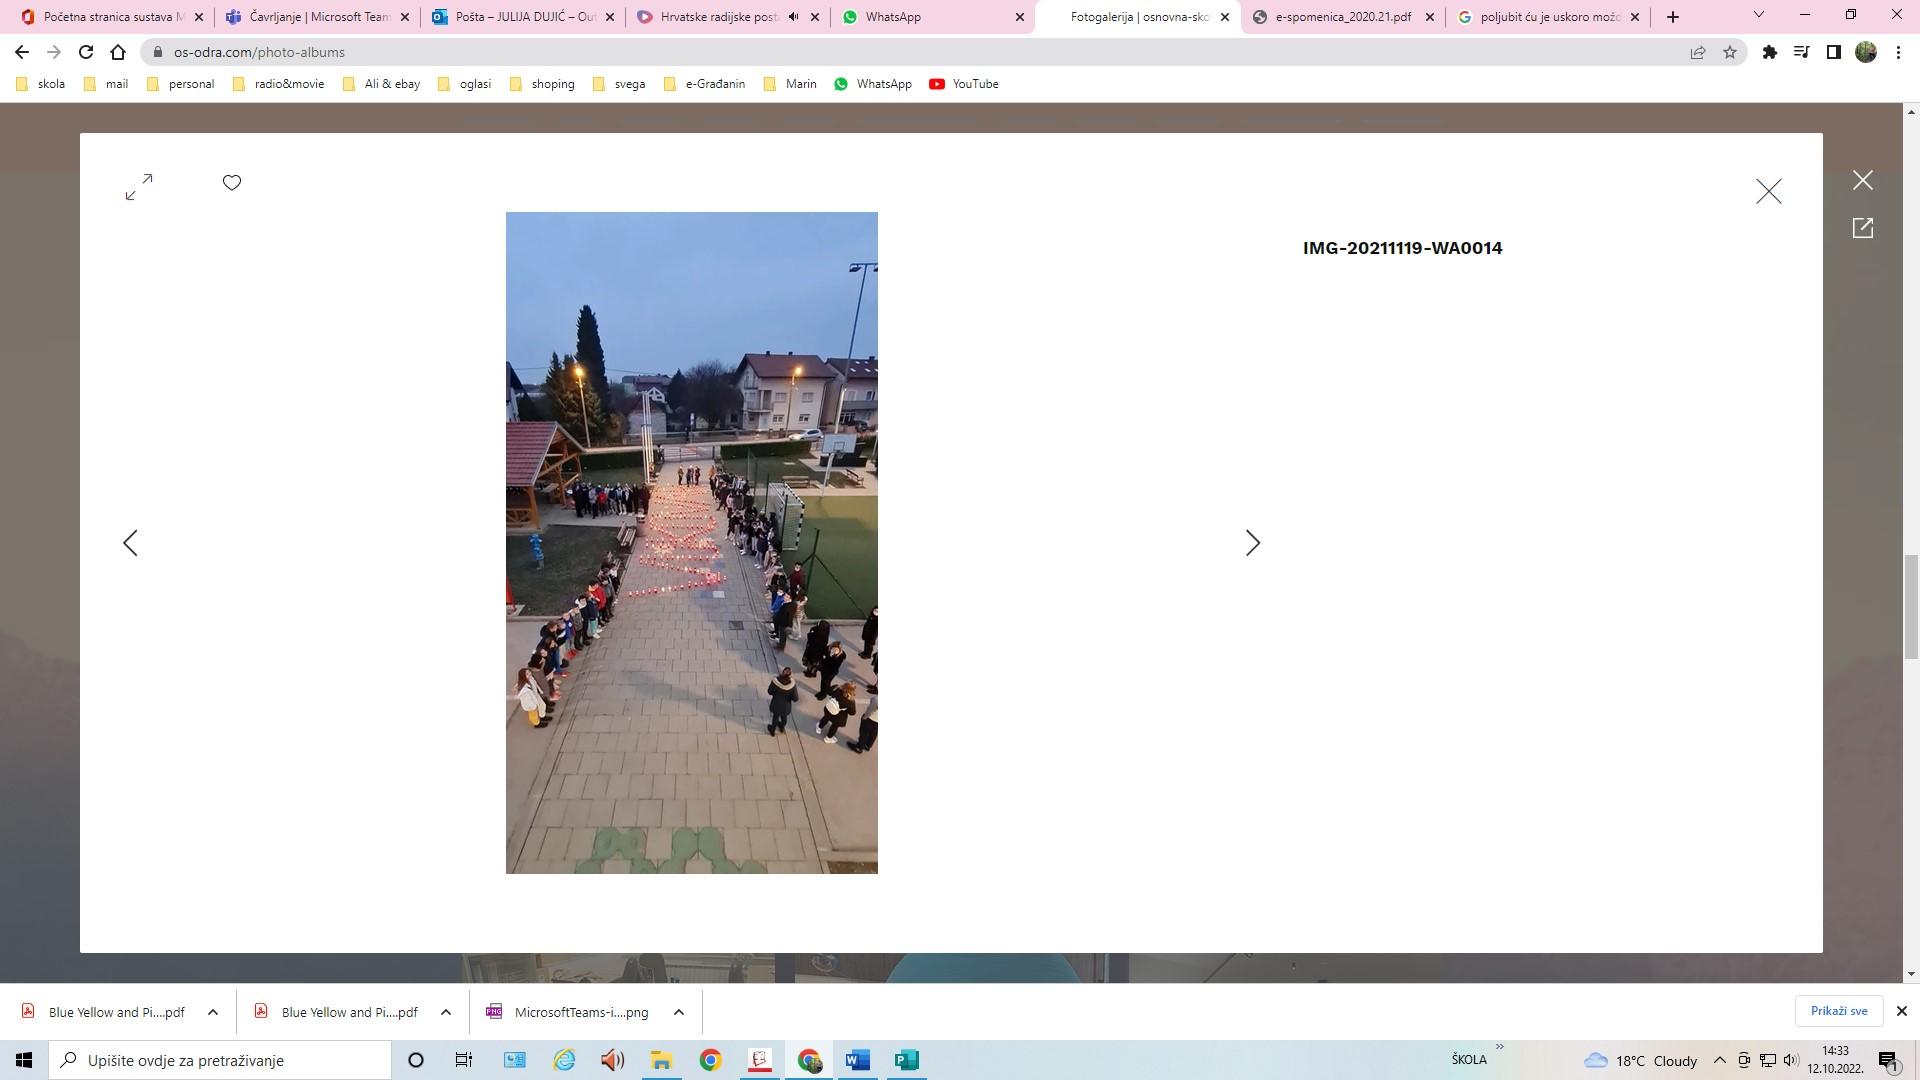Like the photo with heart icon
This screenshot has height=1080, width=1920.
click(232, 182)
